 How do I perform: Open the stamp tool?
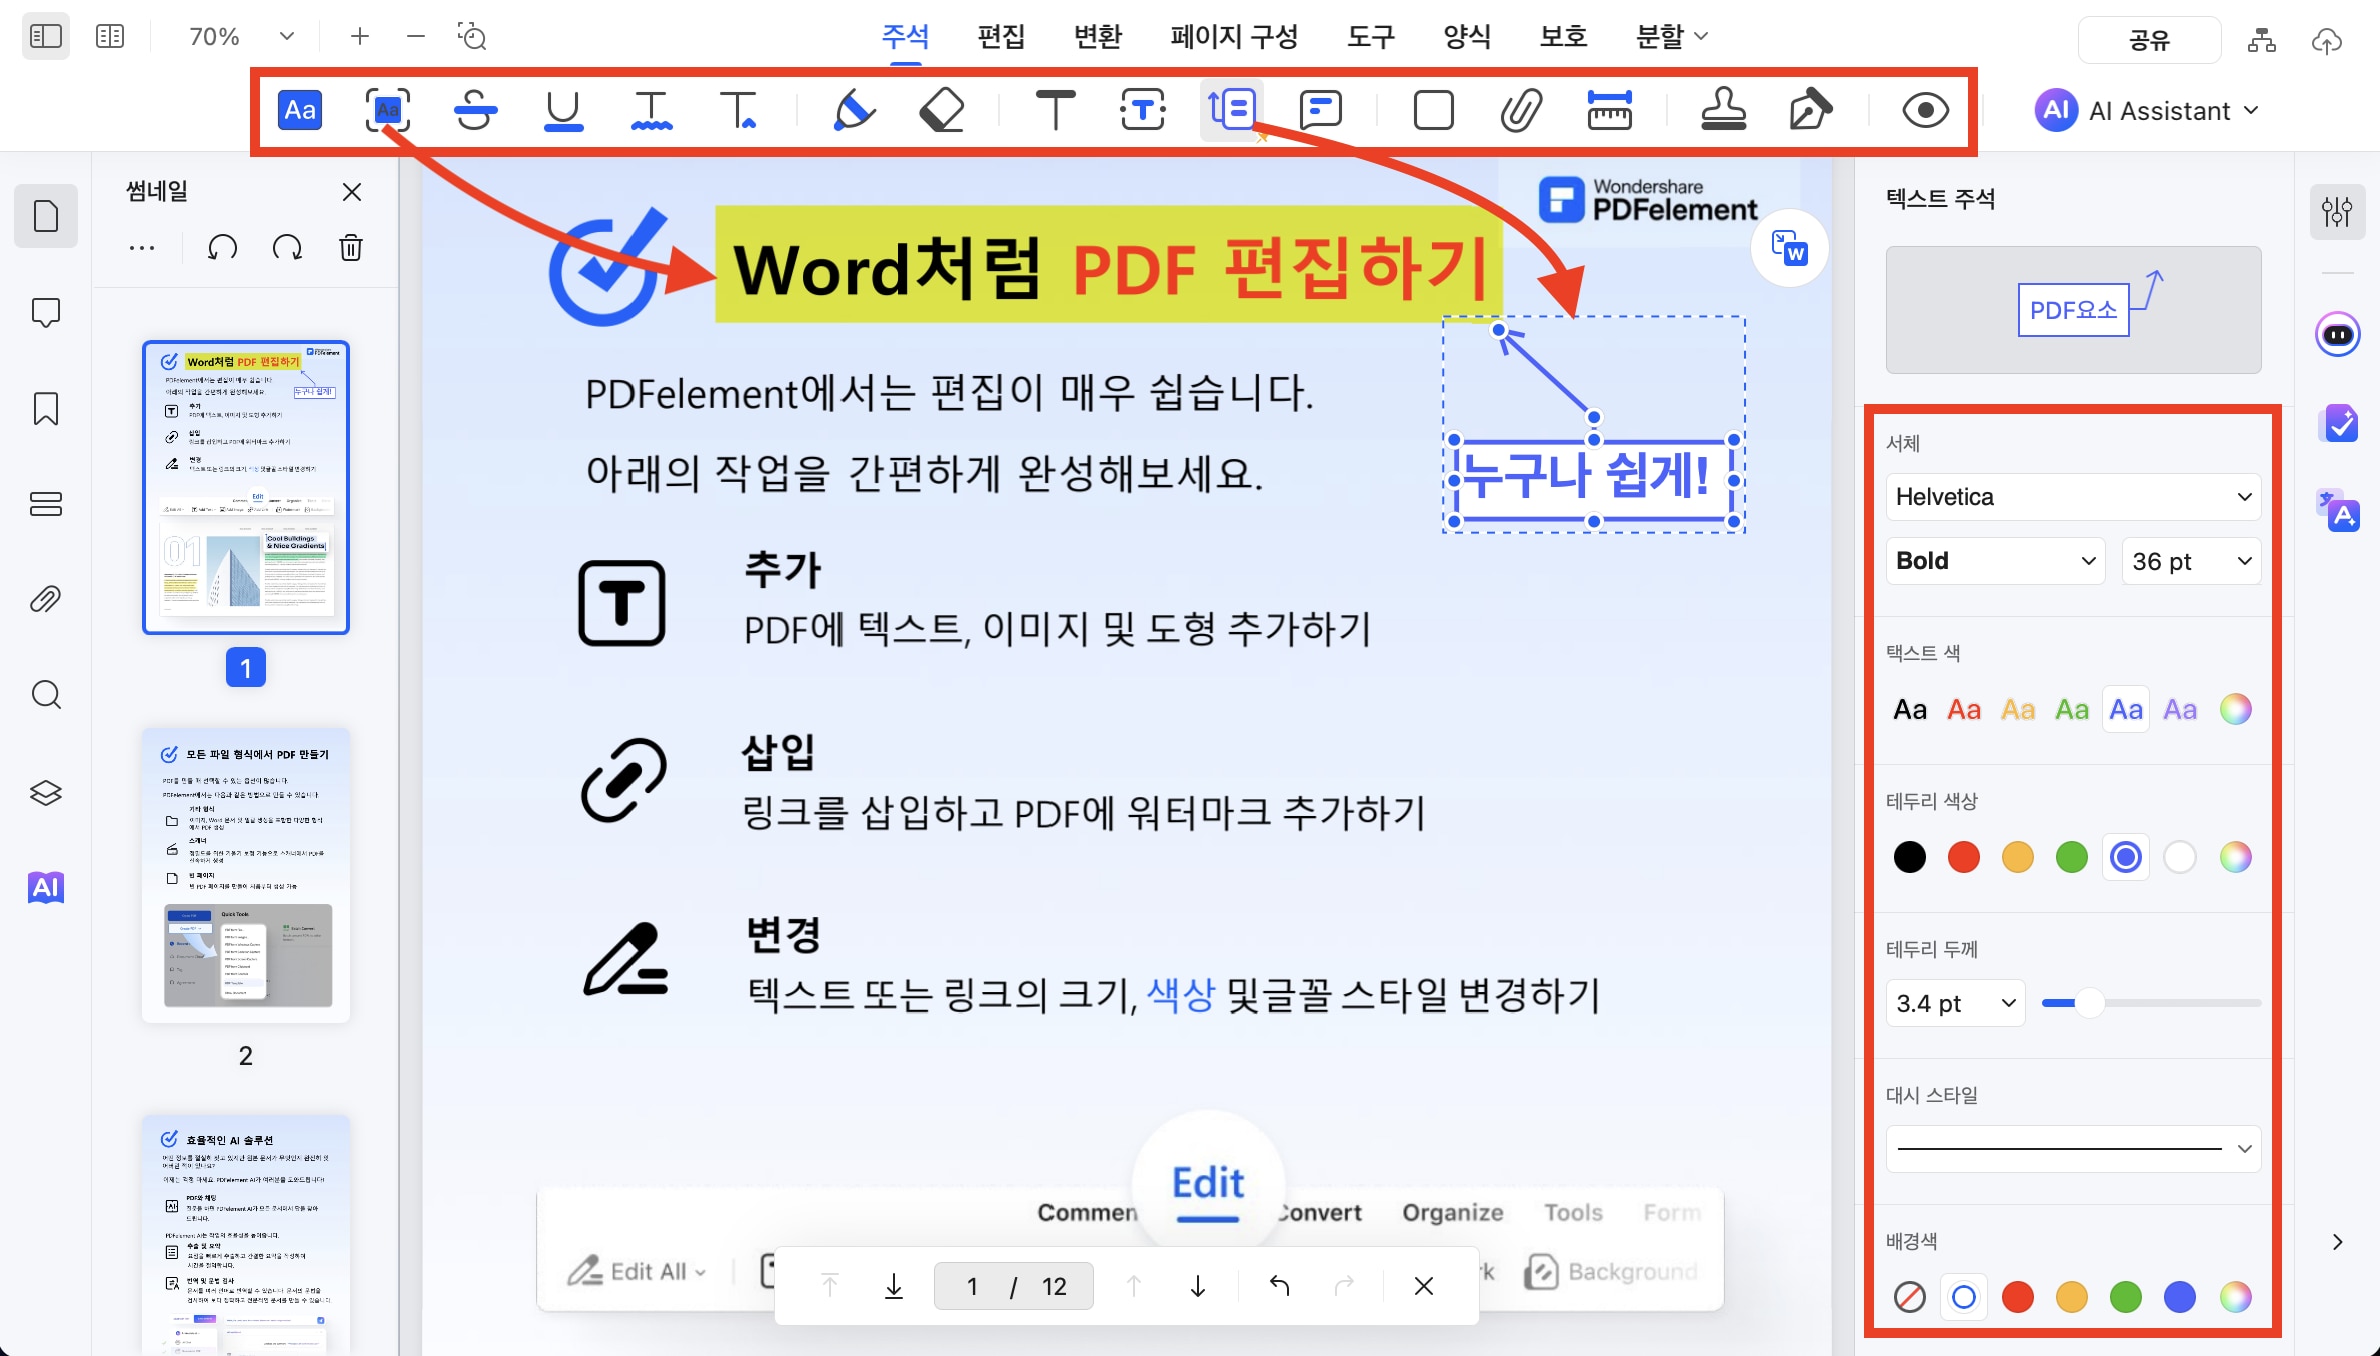(x=1723, y=110)
